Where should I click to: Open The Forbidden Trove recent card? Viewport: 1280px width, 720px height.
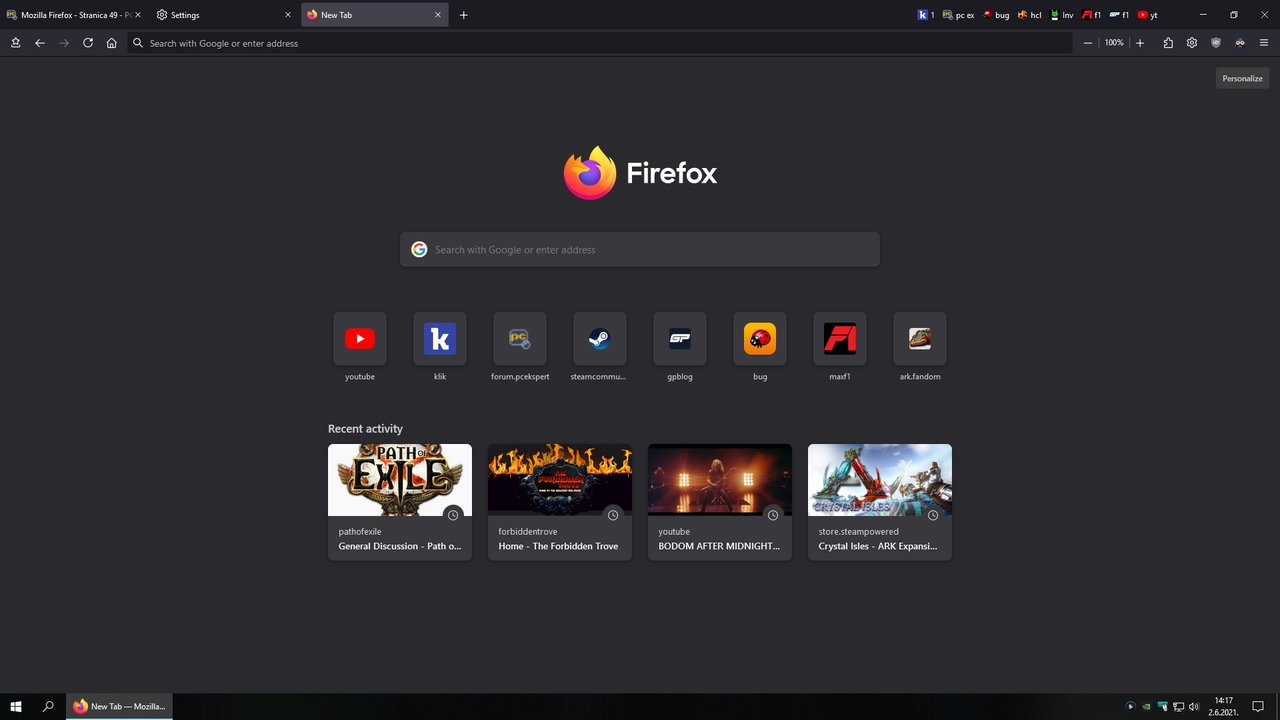coord(560,502)
